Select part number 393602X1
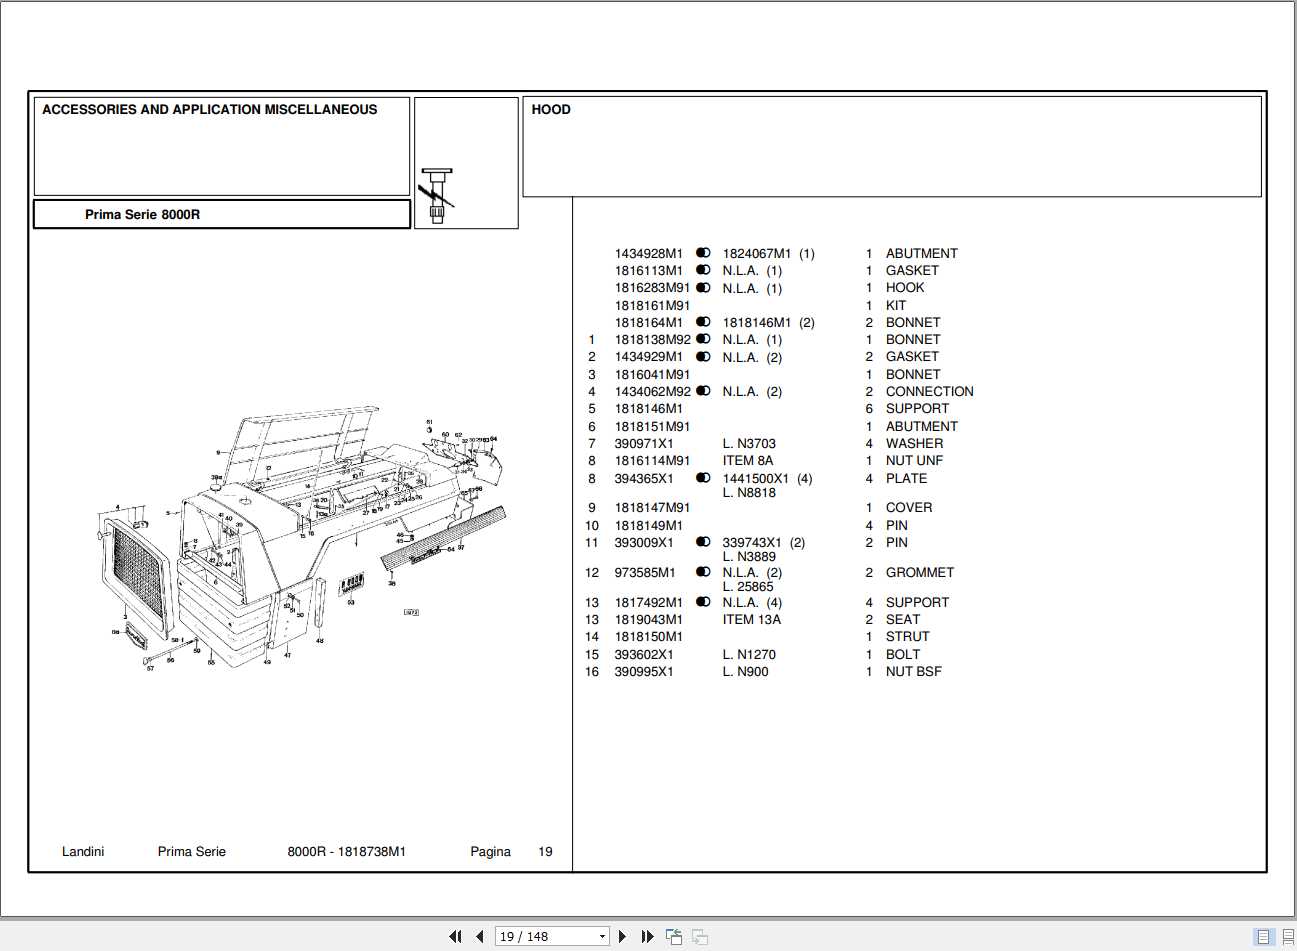The image size is (1297, 951). [x=644, y=654]
